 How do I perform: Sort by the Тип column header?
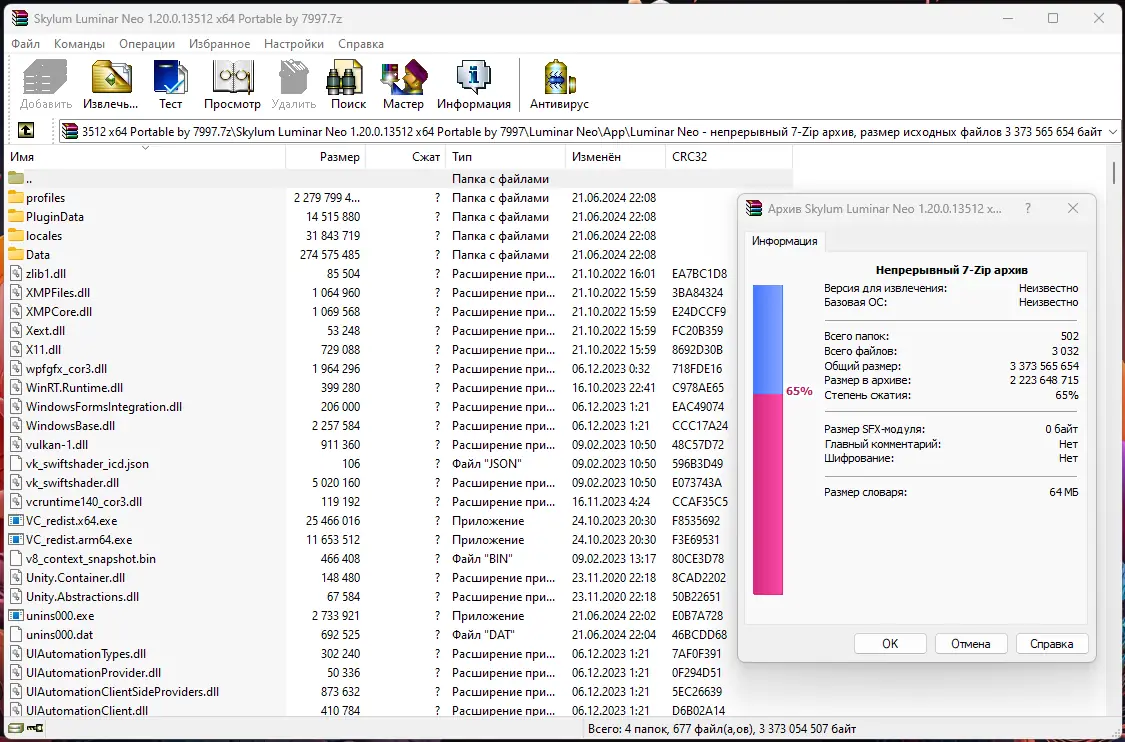coord(505,156)
